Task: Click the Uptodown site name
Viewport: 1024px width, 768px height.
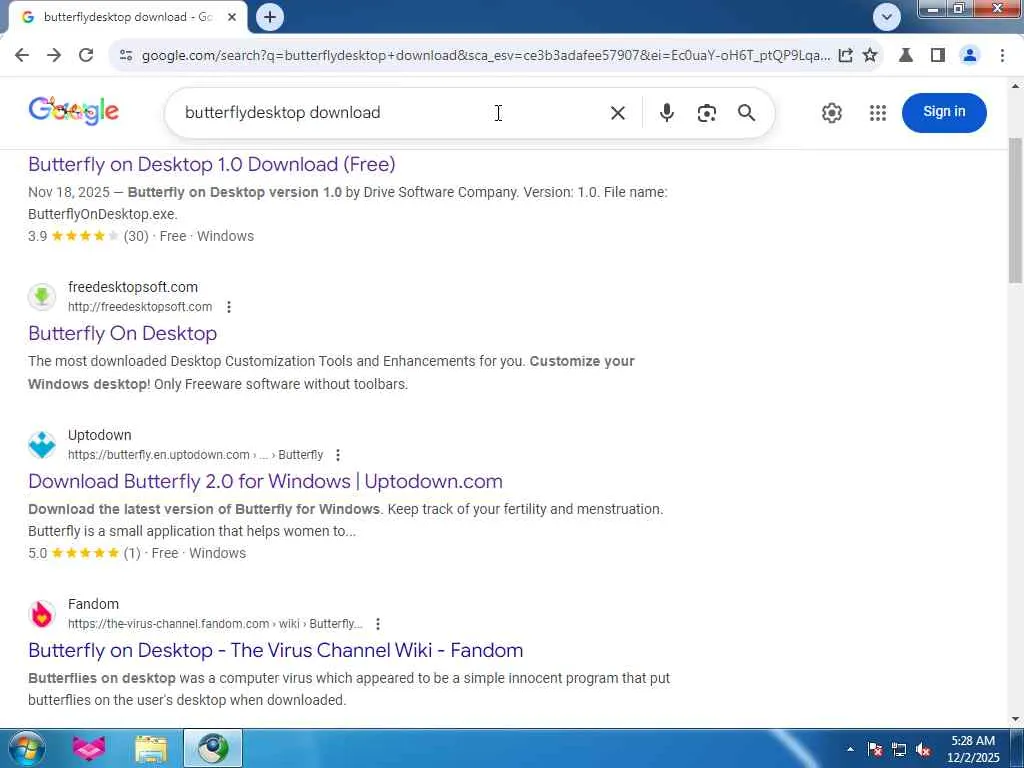Action: (x=99, y=435)
